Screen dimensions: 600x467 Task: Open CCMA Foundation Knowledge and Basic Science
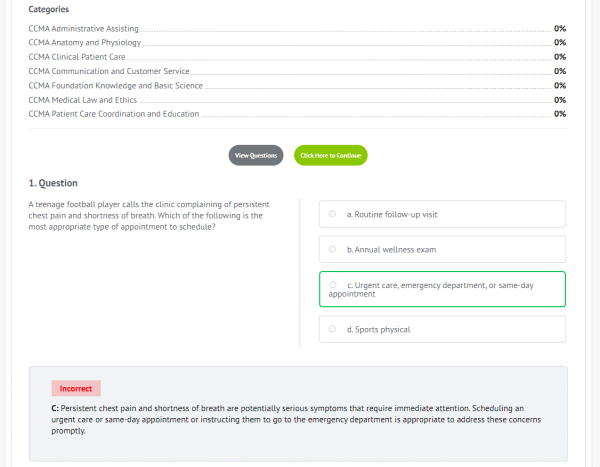115,85
